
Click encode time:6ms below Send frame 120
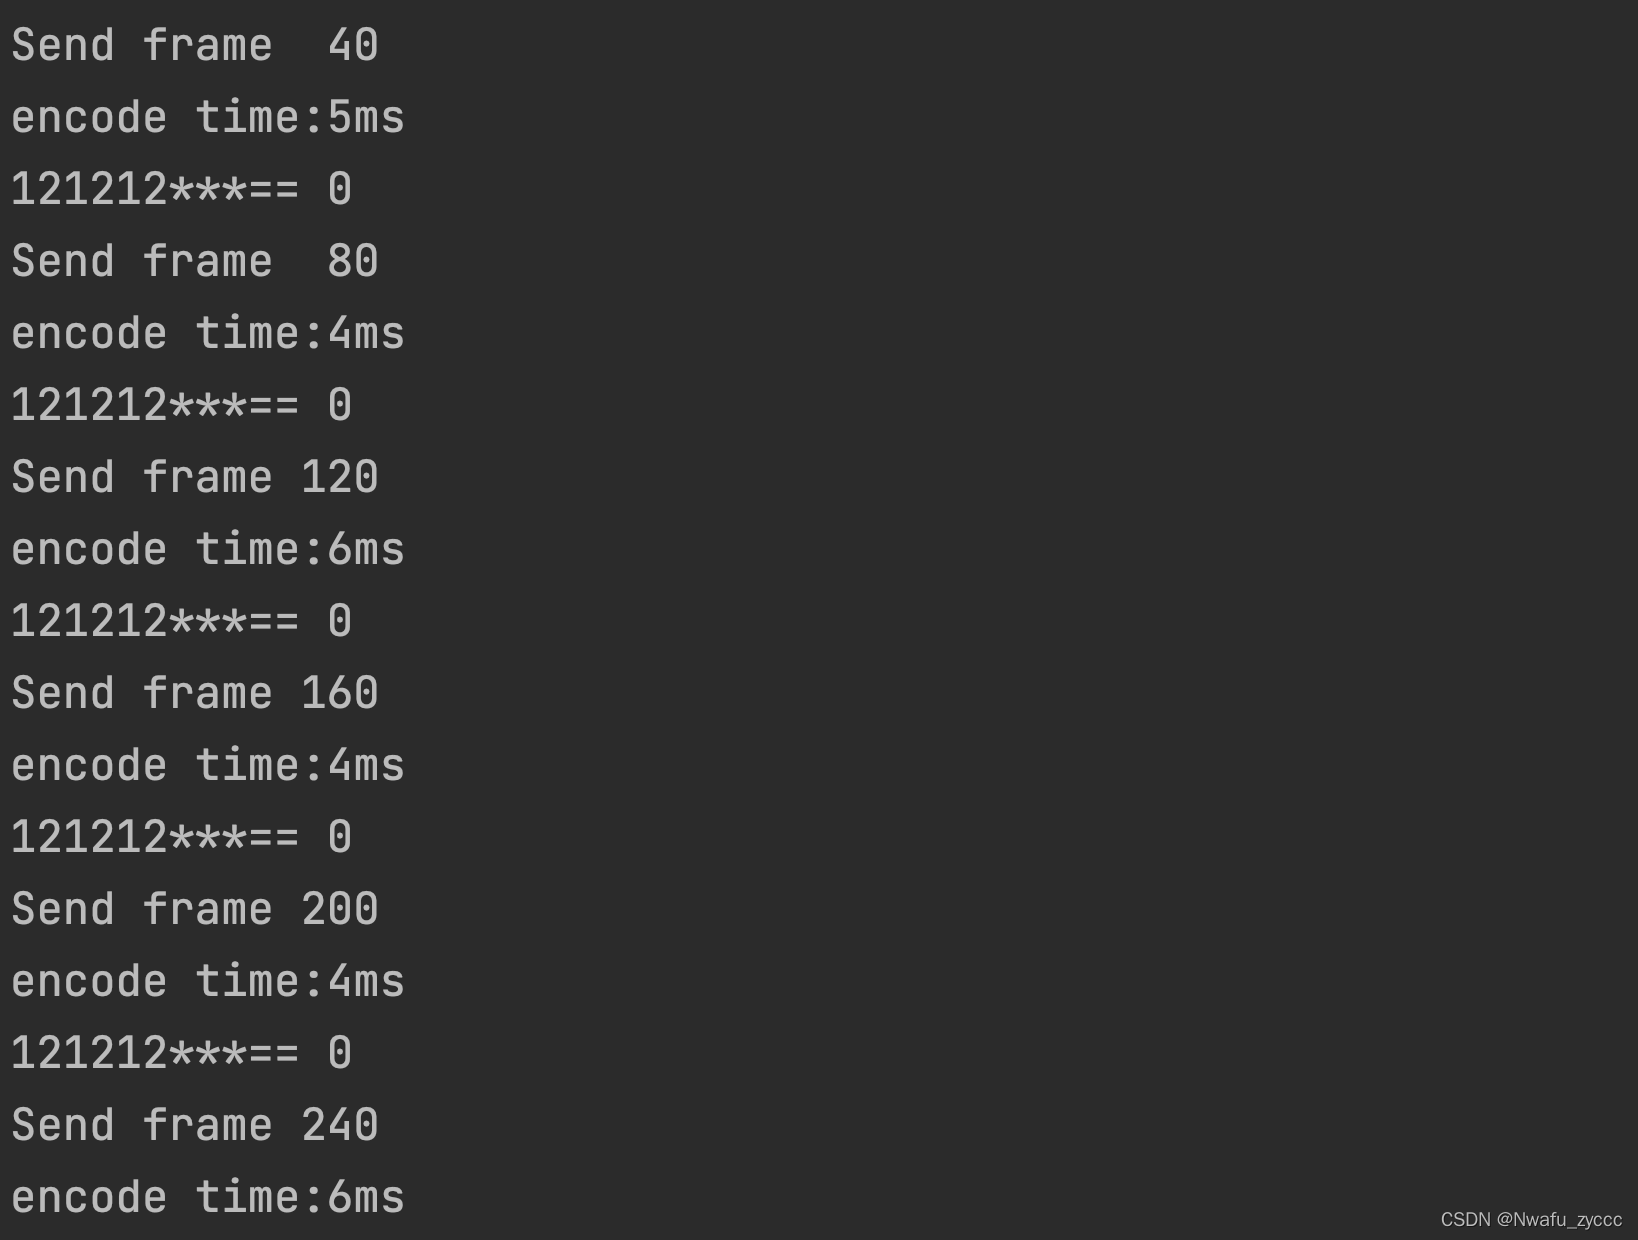tap(207, 550)
